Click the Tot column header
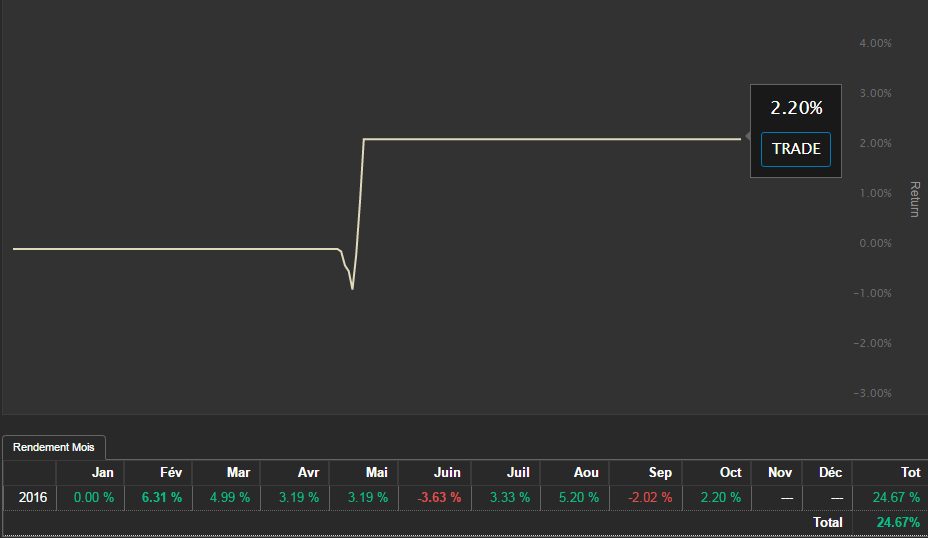The width and height of the screenshot is (928, 538). [x=910, y=472]
